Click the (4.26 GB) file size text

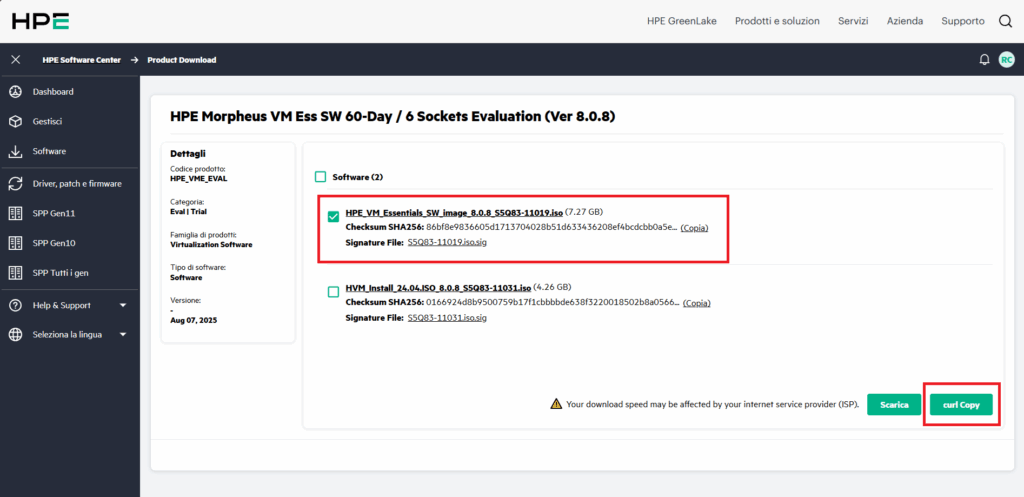coord(552,287)
